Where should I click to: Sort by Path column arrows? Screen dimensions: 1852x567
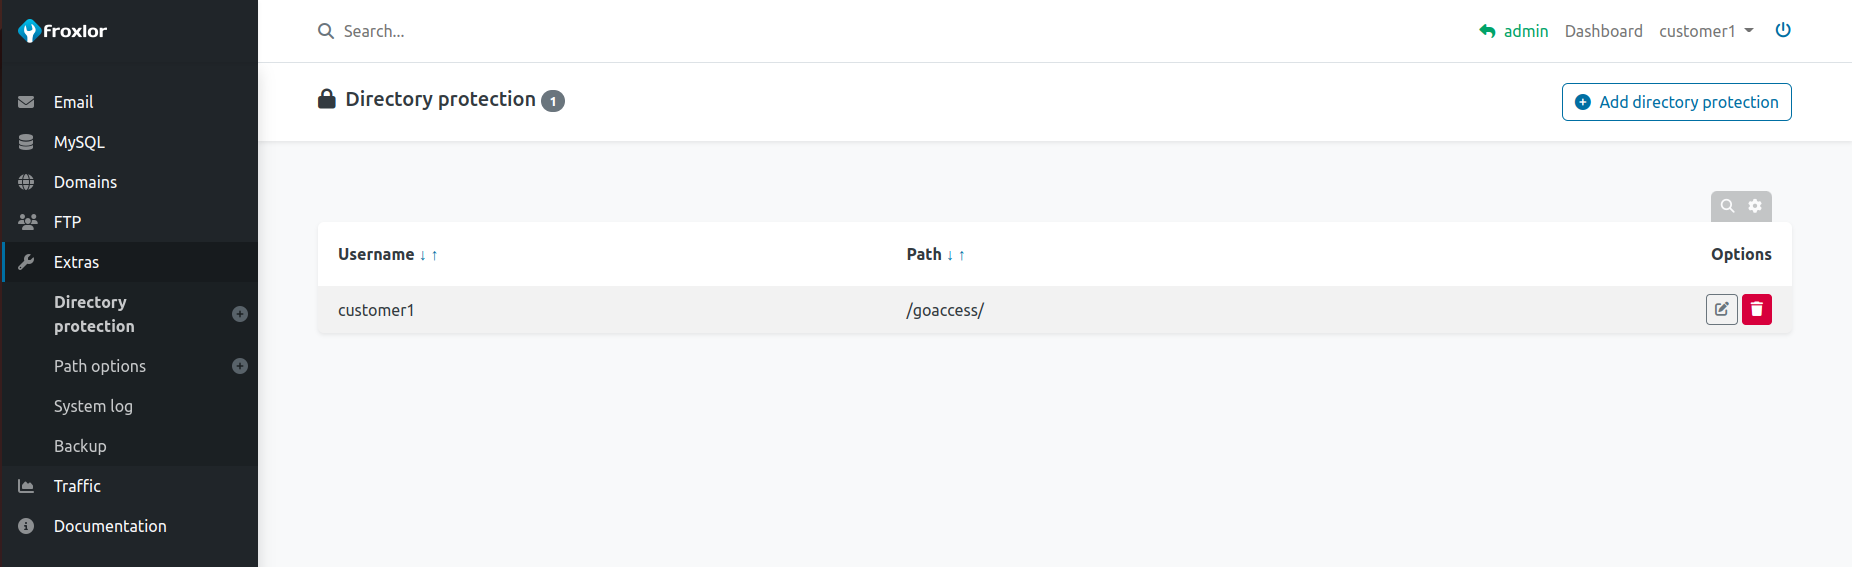[x=955, y=255]
